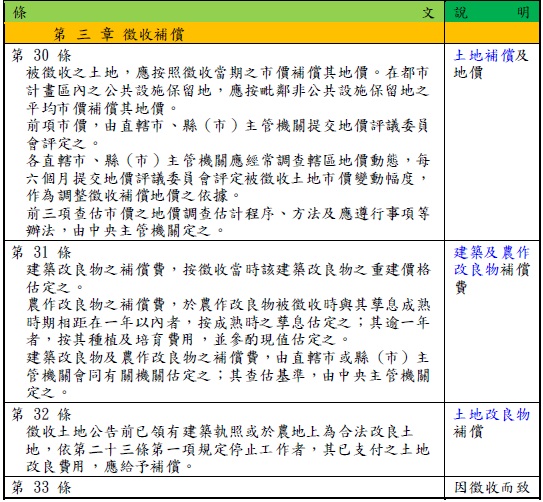Click the 第 33 條 article heading
This screenshot has width=543, height=502.
point(41,487)
